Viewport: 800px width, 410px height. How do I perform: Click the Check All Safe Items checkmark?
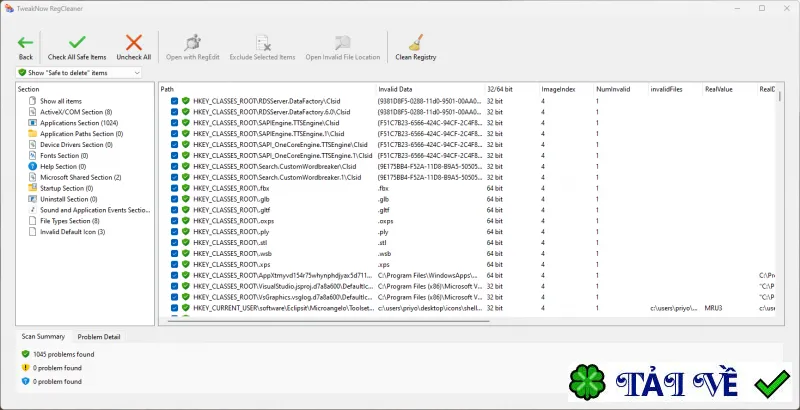[77, 42]
